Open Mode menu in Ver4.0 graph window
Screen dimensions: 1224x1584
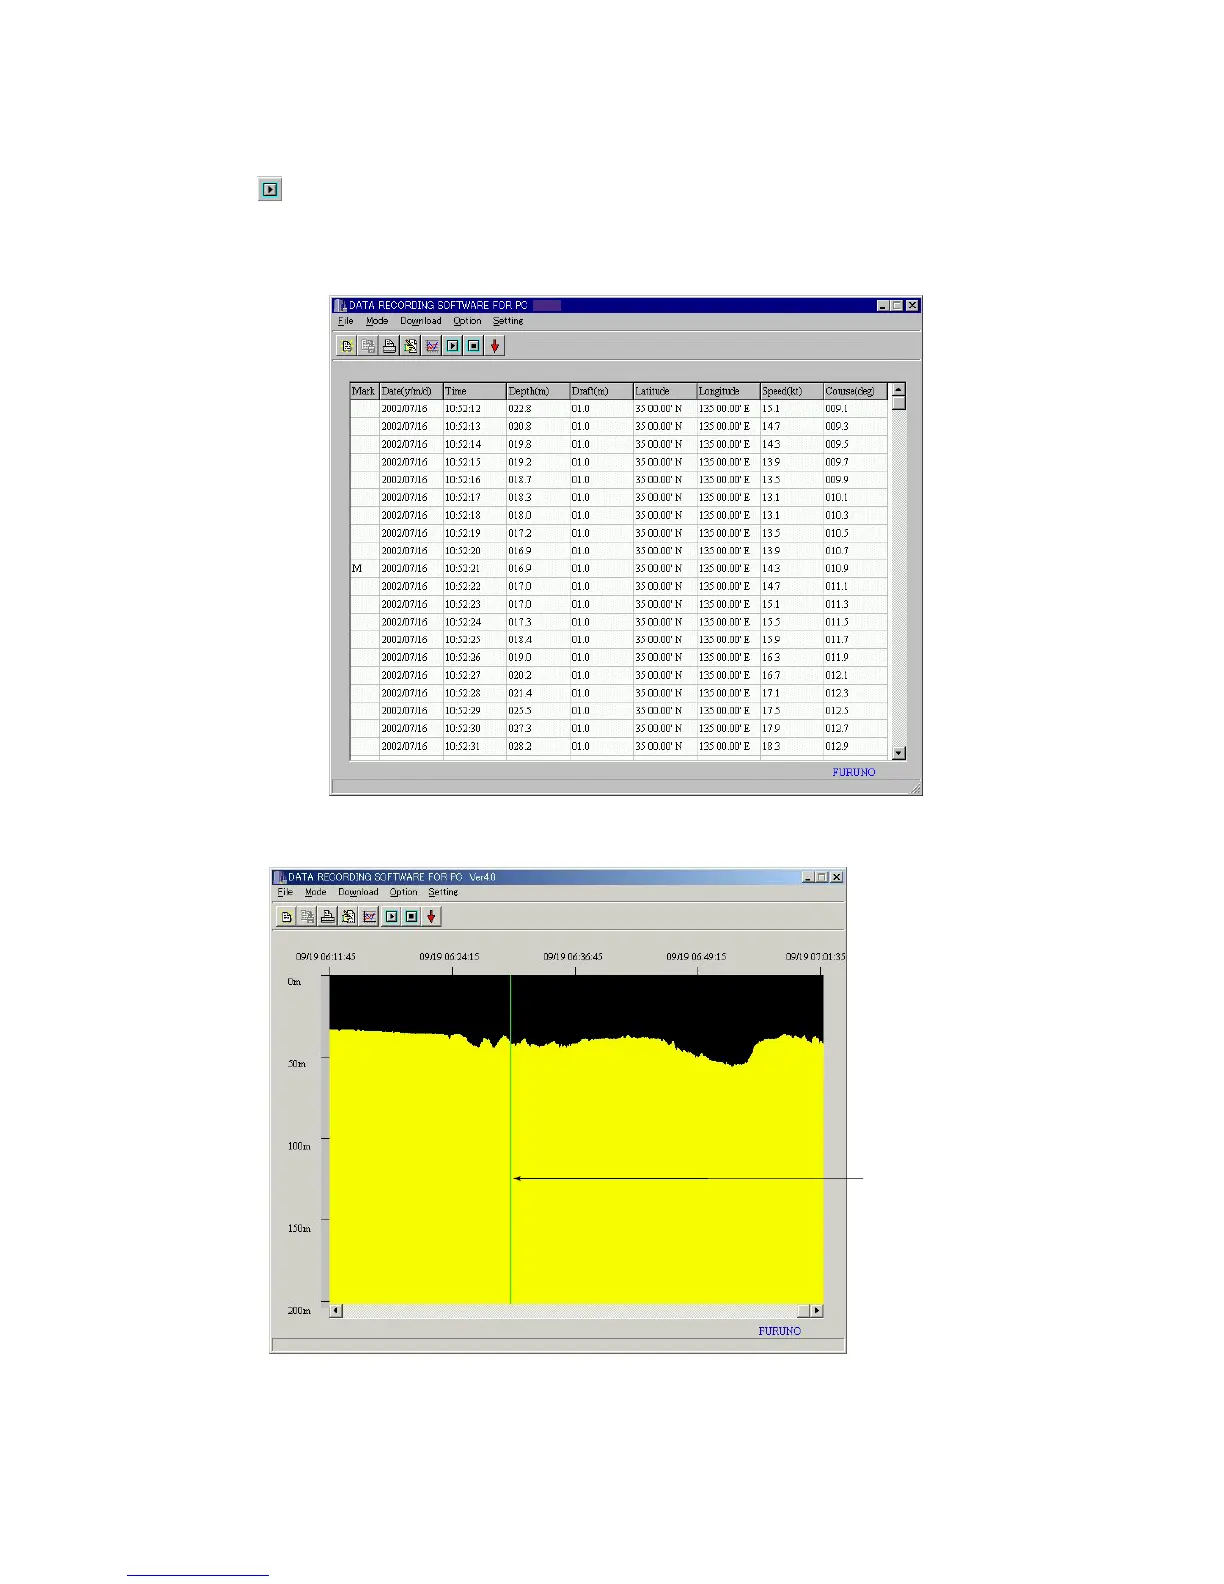[x=316, y=892]
